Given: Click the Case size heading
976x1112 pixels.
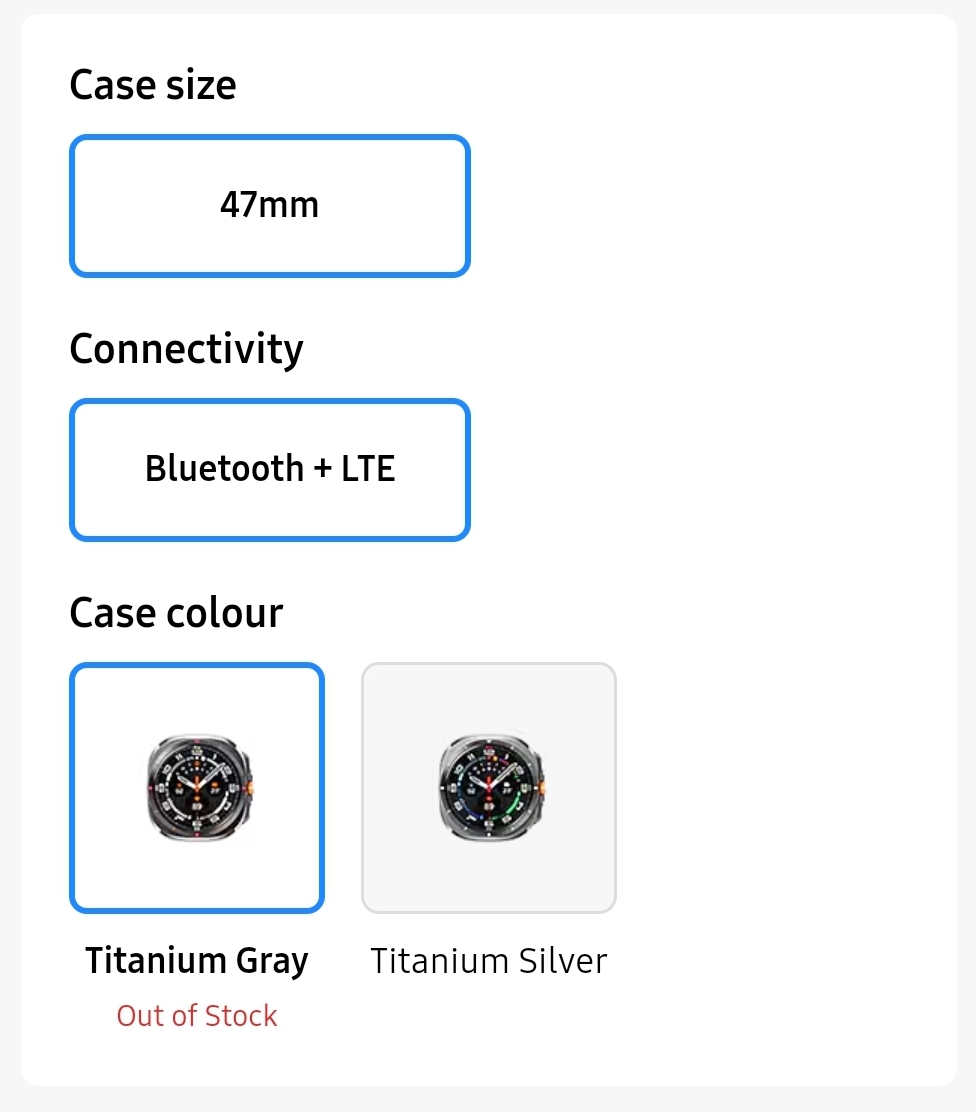Looking at the screenshot, I should tap(152, 85).
